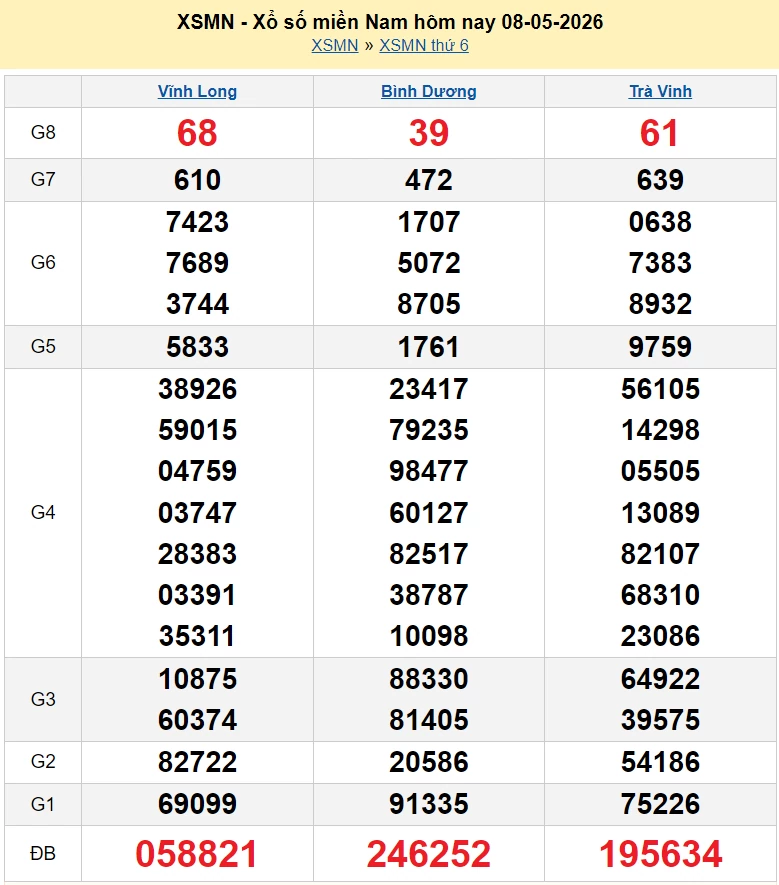Select G6 number 7383

(x=660, y=263)
